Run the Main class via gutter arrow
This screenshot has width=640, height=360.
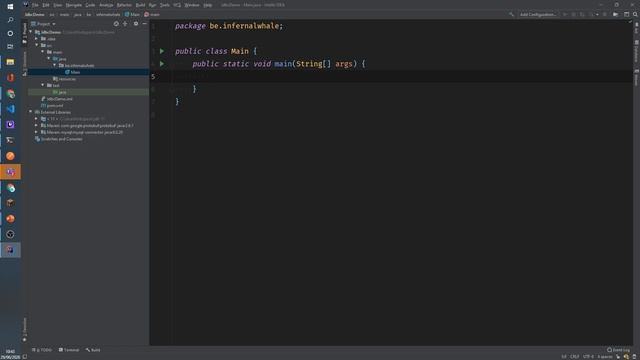pyautogui.click(x=162, y=51)
